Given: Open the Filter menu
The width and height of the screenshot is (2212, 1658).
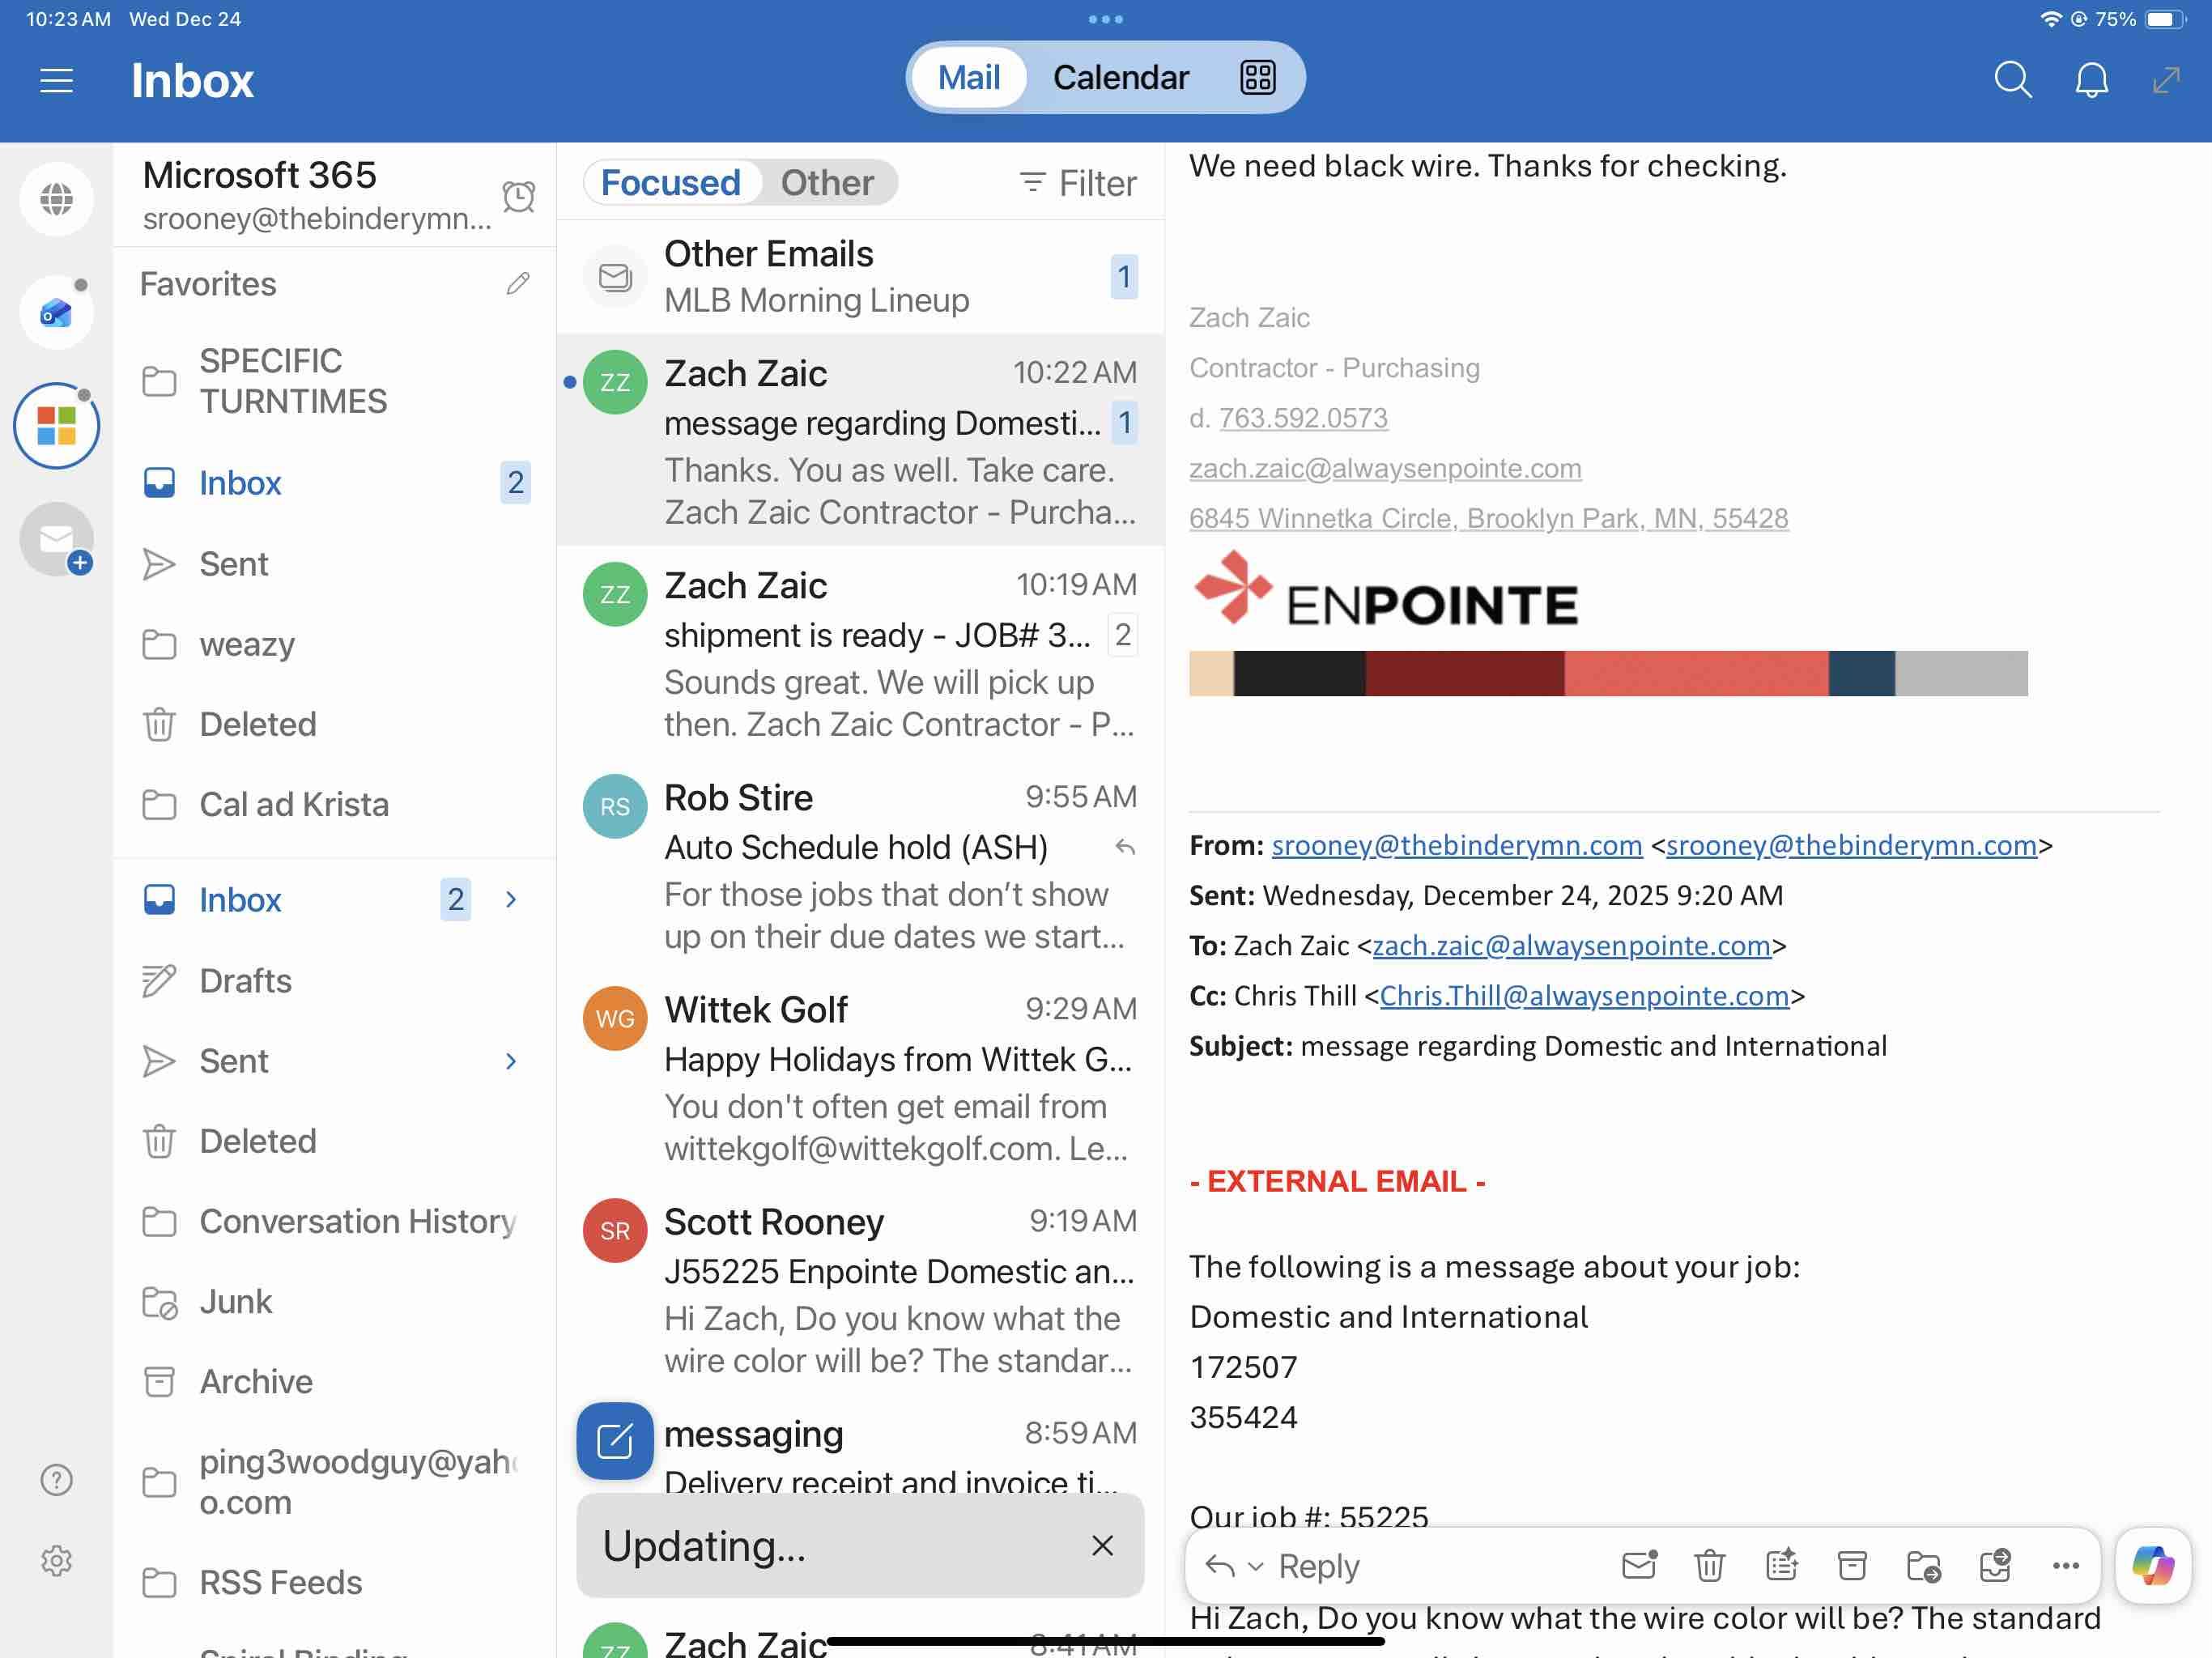Looking at the screenshot, I should (x=1078, y=183).
